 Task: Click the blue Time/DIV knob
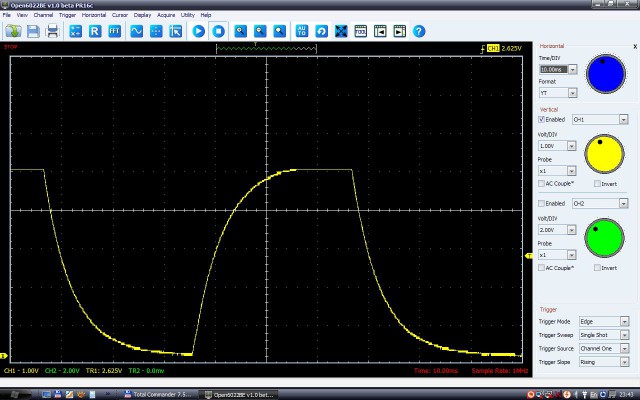tap(606, 74)
